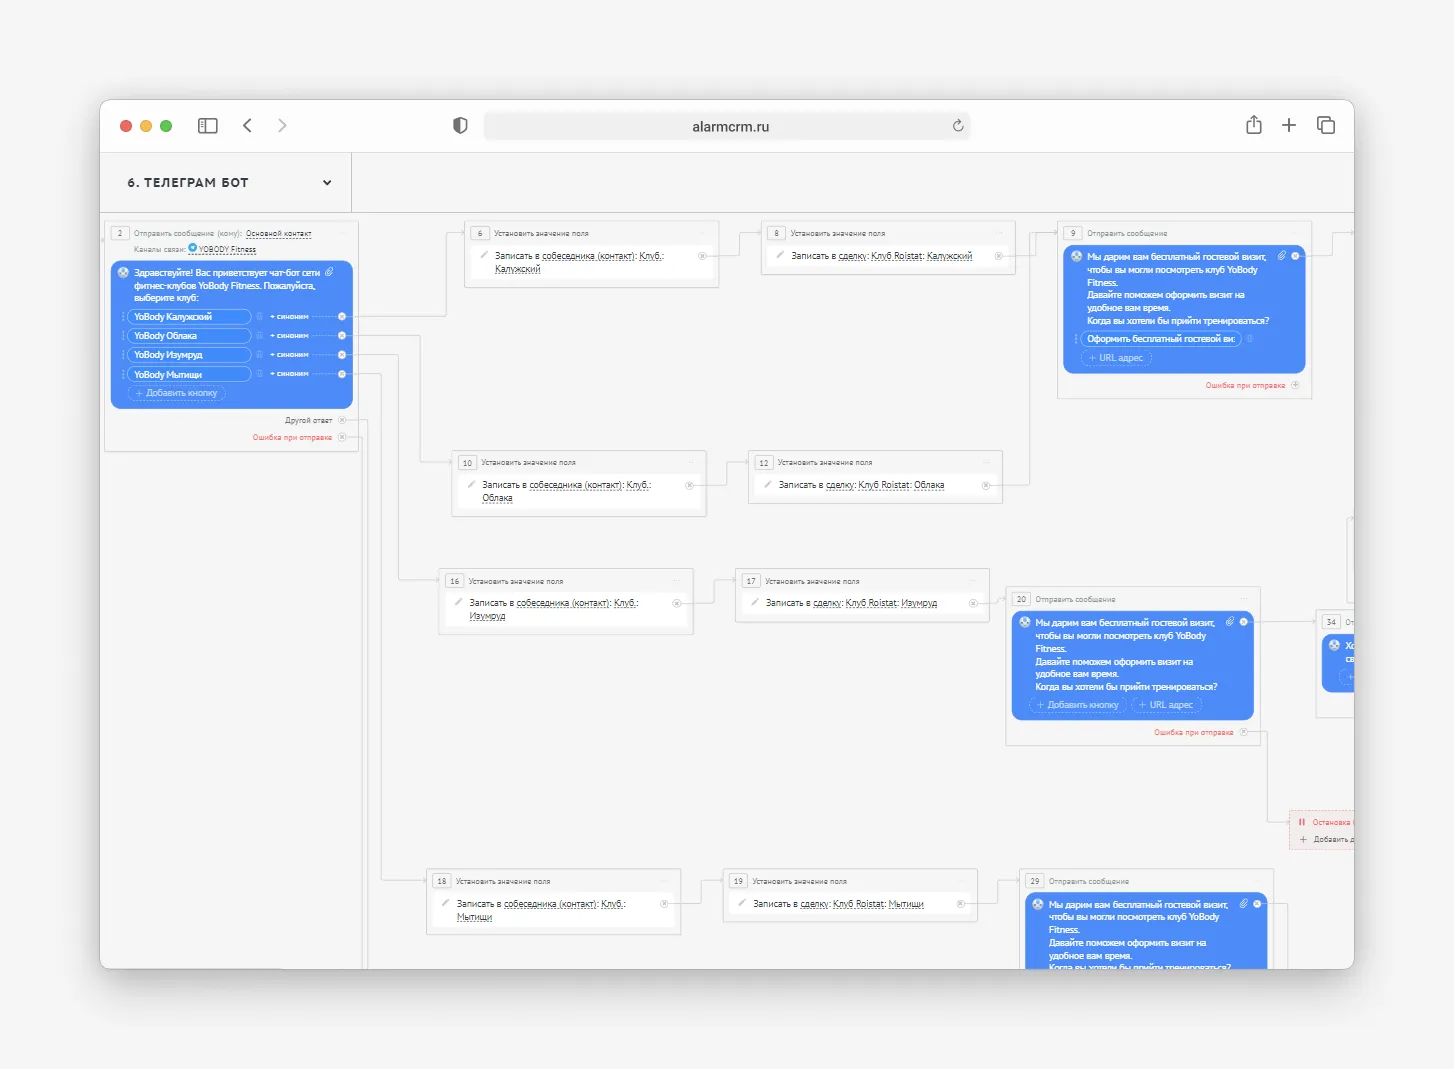
Task: Open a new Safari tab
Action: [1289, 125]
